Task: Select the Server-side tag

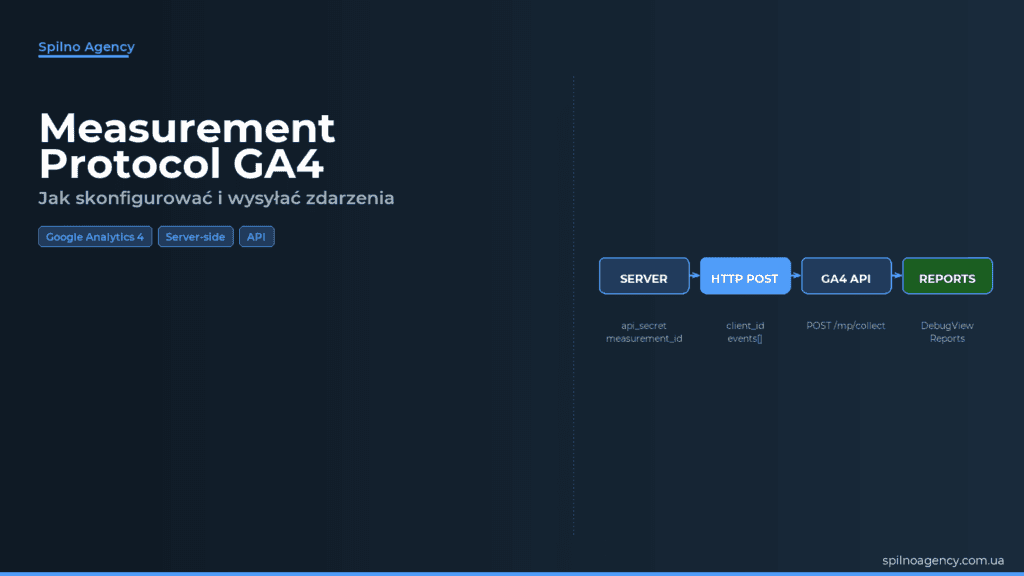Action: coord(195,236)
